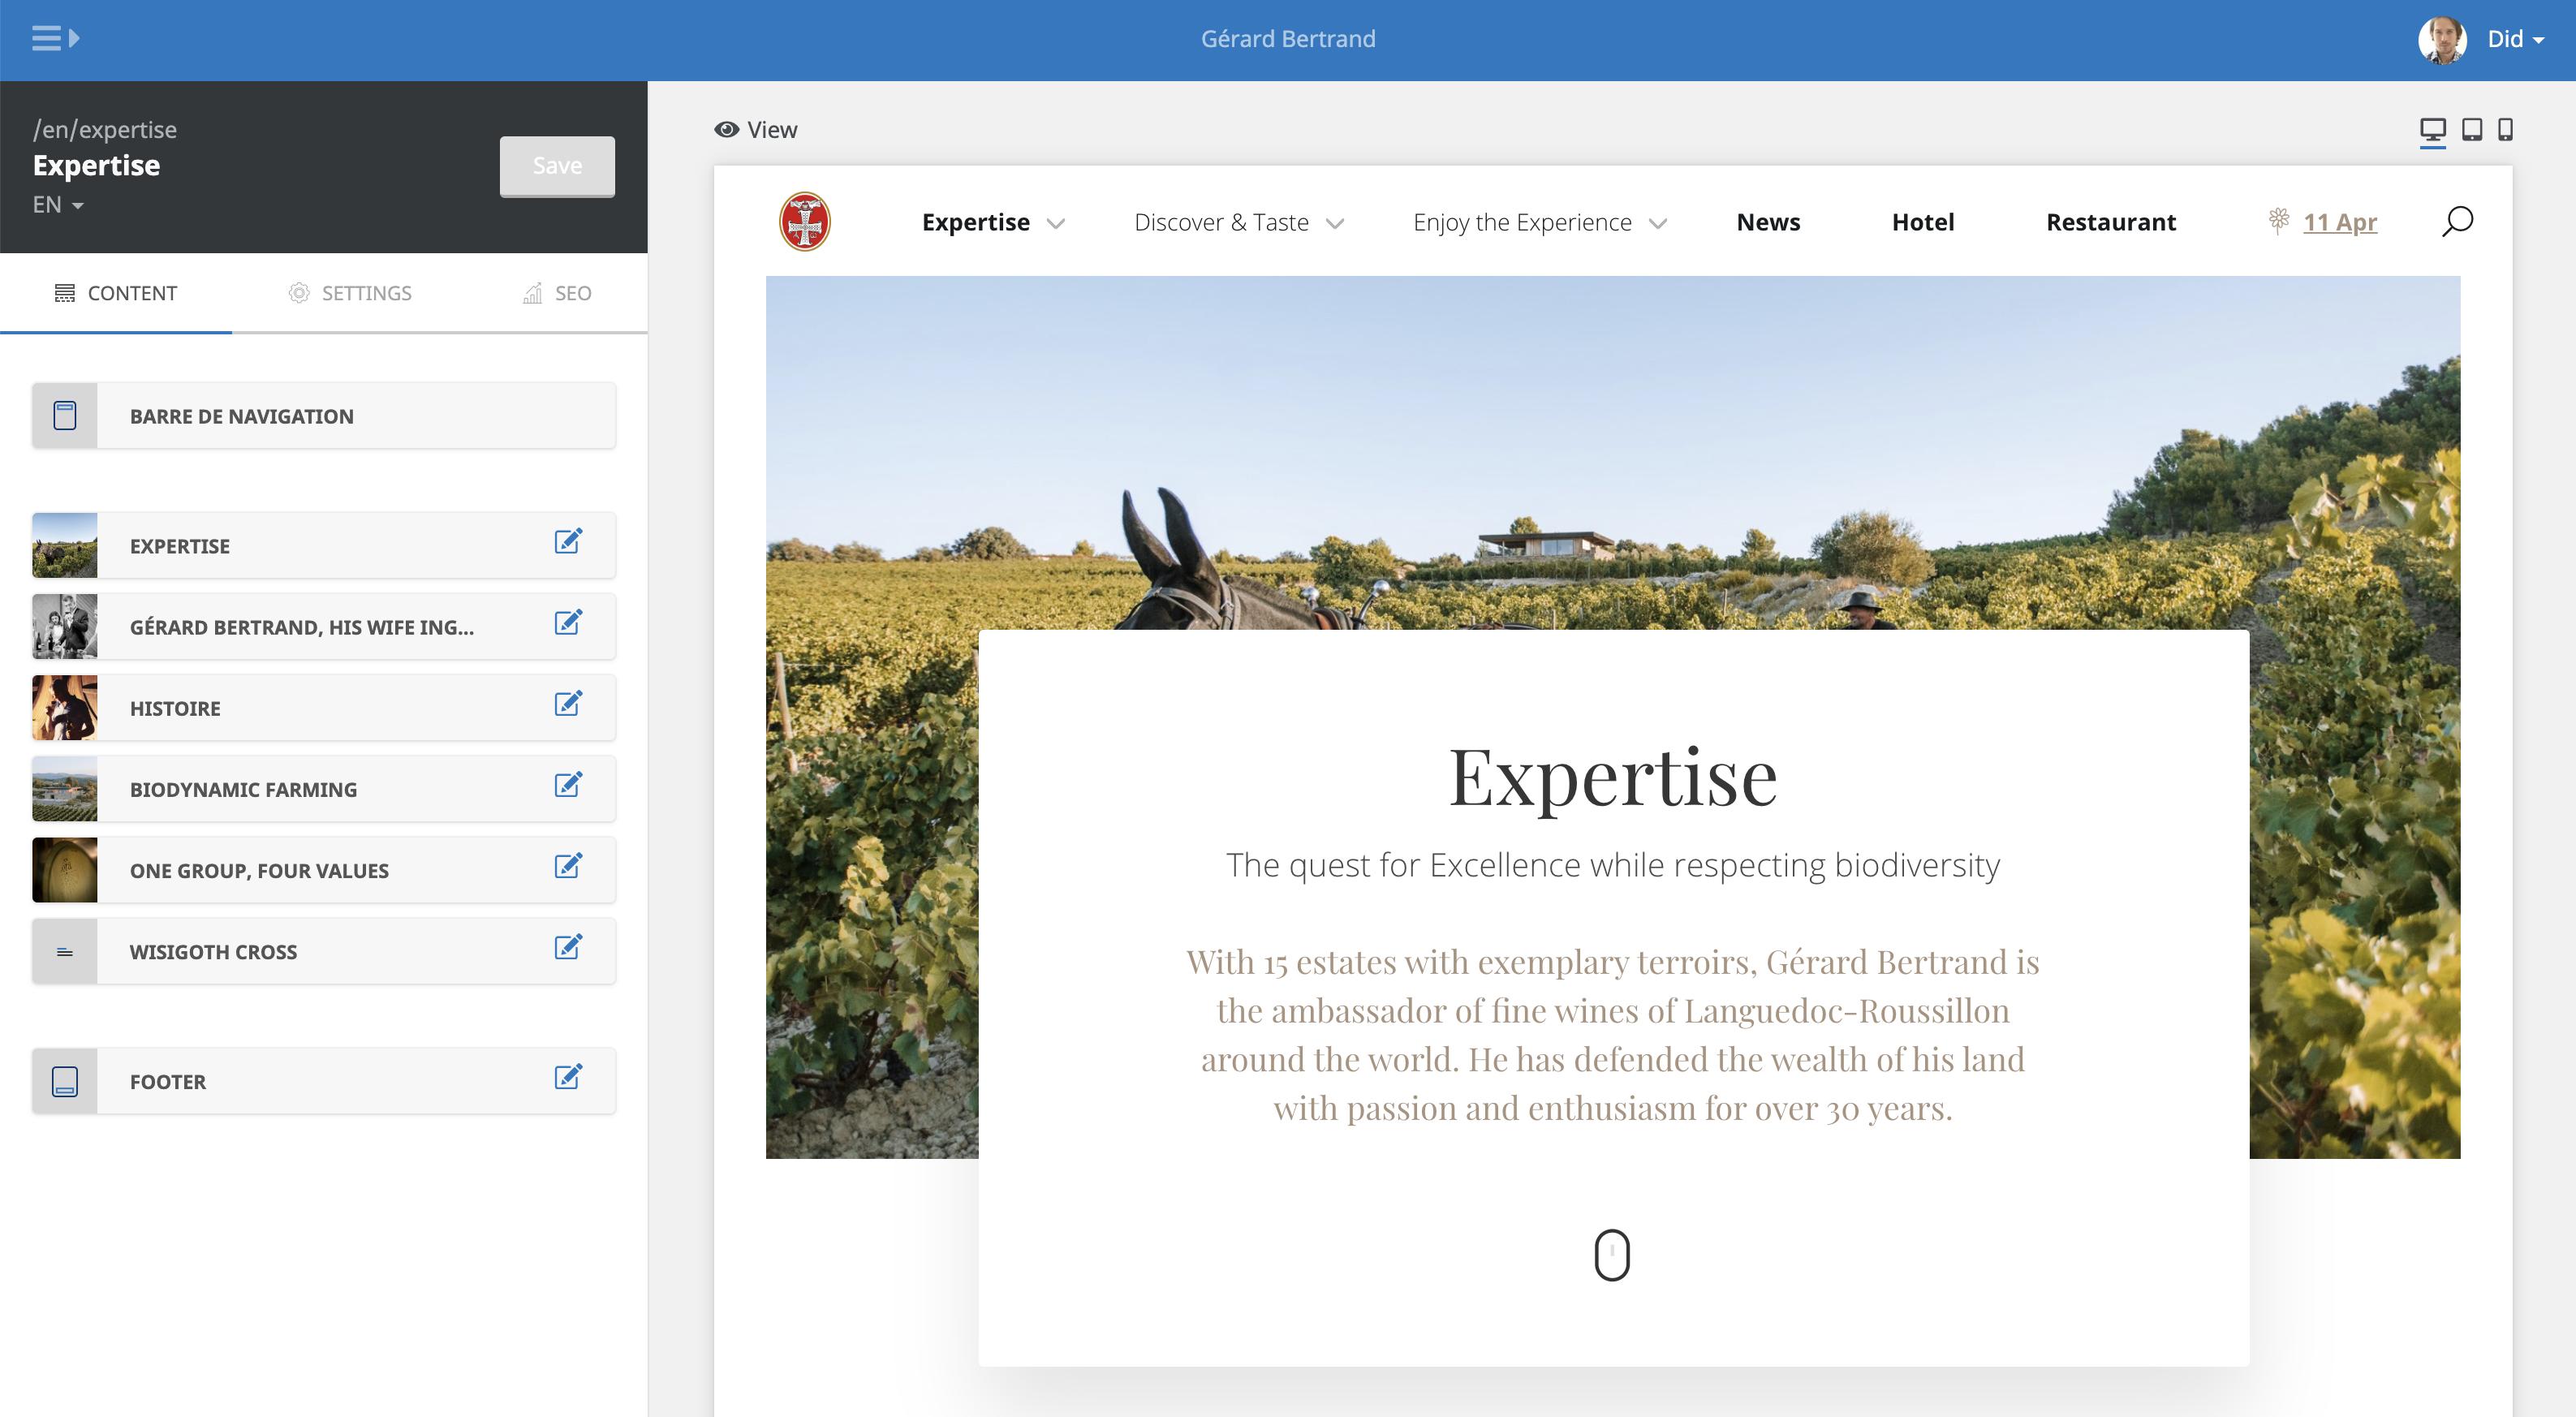Click the search magnifier in site header
Image resolution: width=2576 pixels, height=1417 pixels.
pyautogui.click(x=2457, y=221)
